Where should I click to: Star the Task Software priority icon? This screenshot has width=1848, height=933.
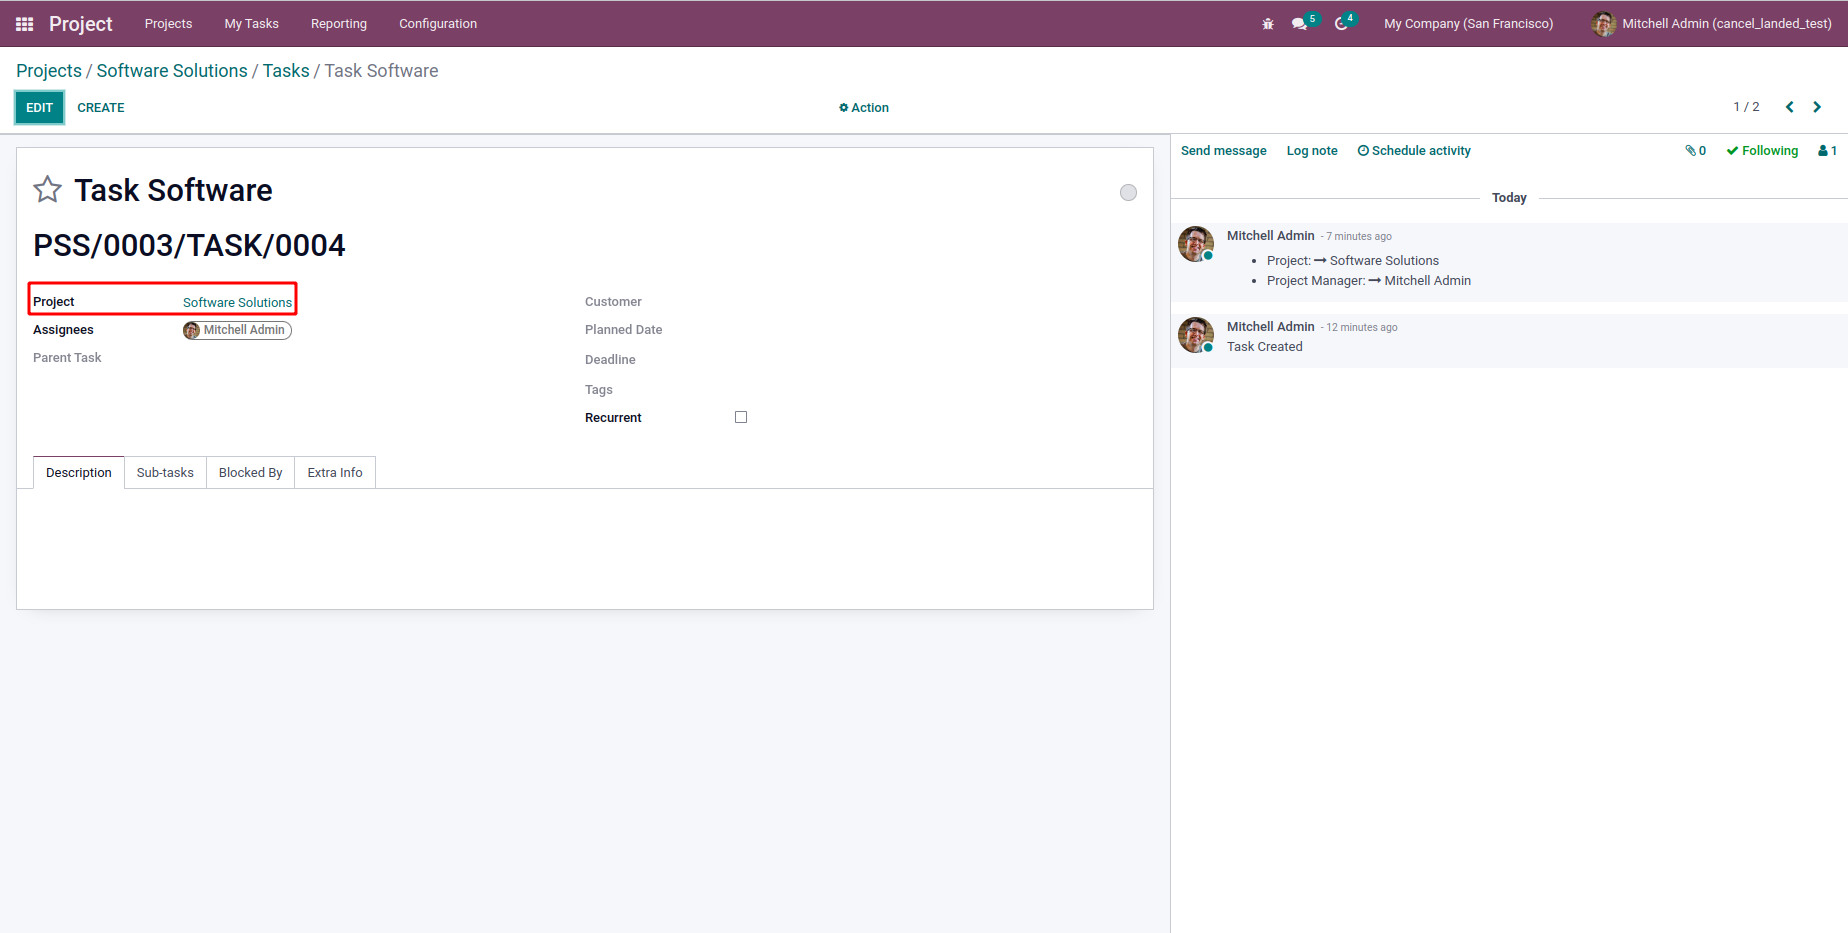pos(48,190)
